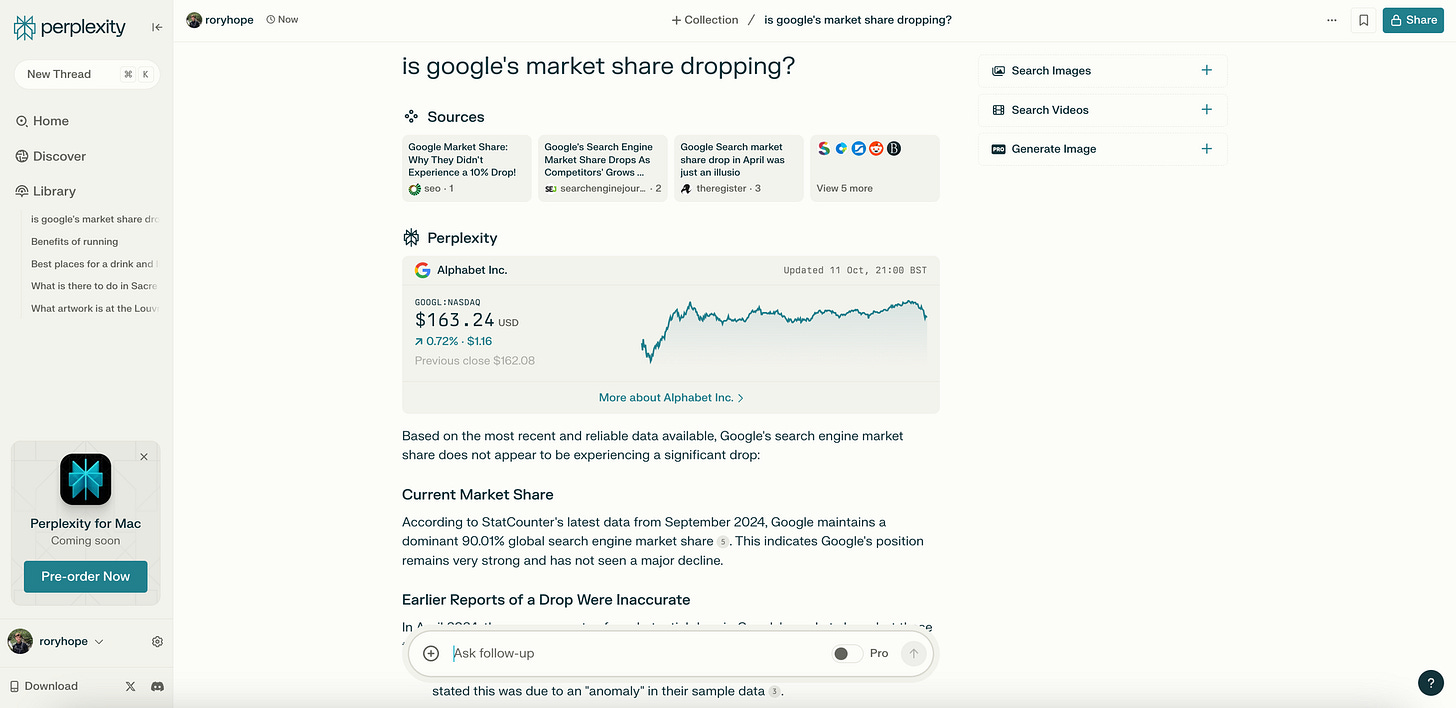Click the help question mark button
Viewport: 1456px width, 708px height.
pos(1430,682)
